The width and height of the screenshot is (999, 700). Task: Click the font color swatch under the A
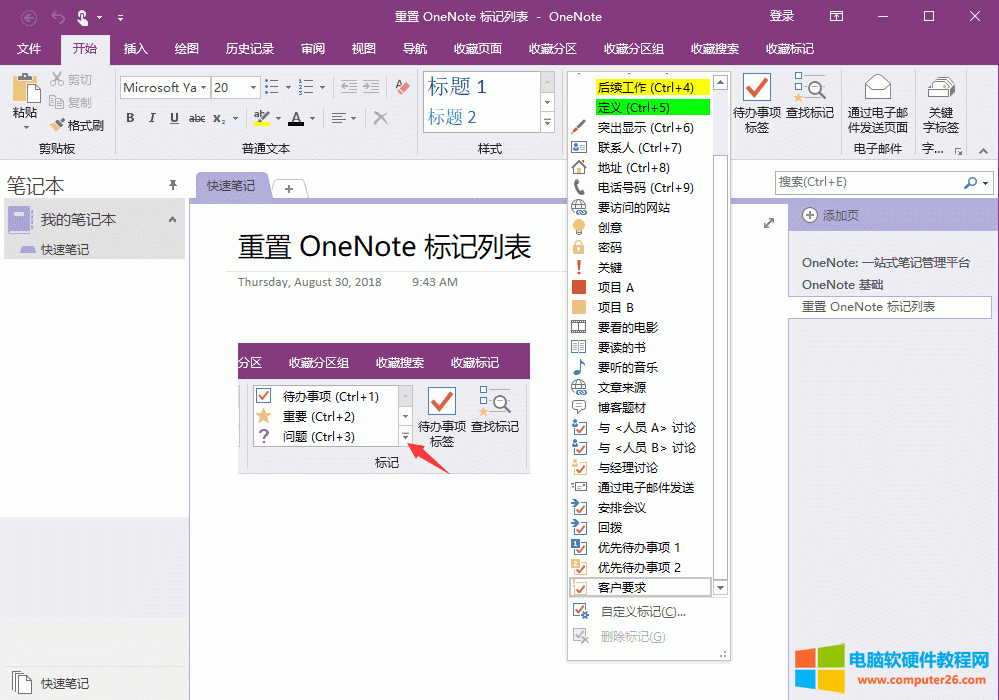tap(298, 123)
